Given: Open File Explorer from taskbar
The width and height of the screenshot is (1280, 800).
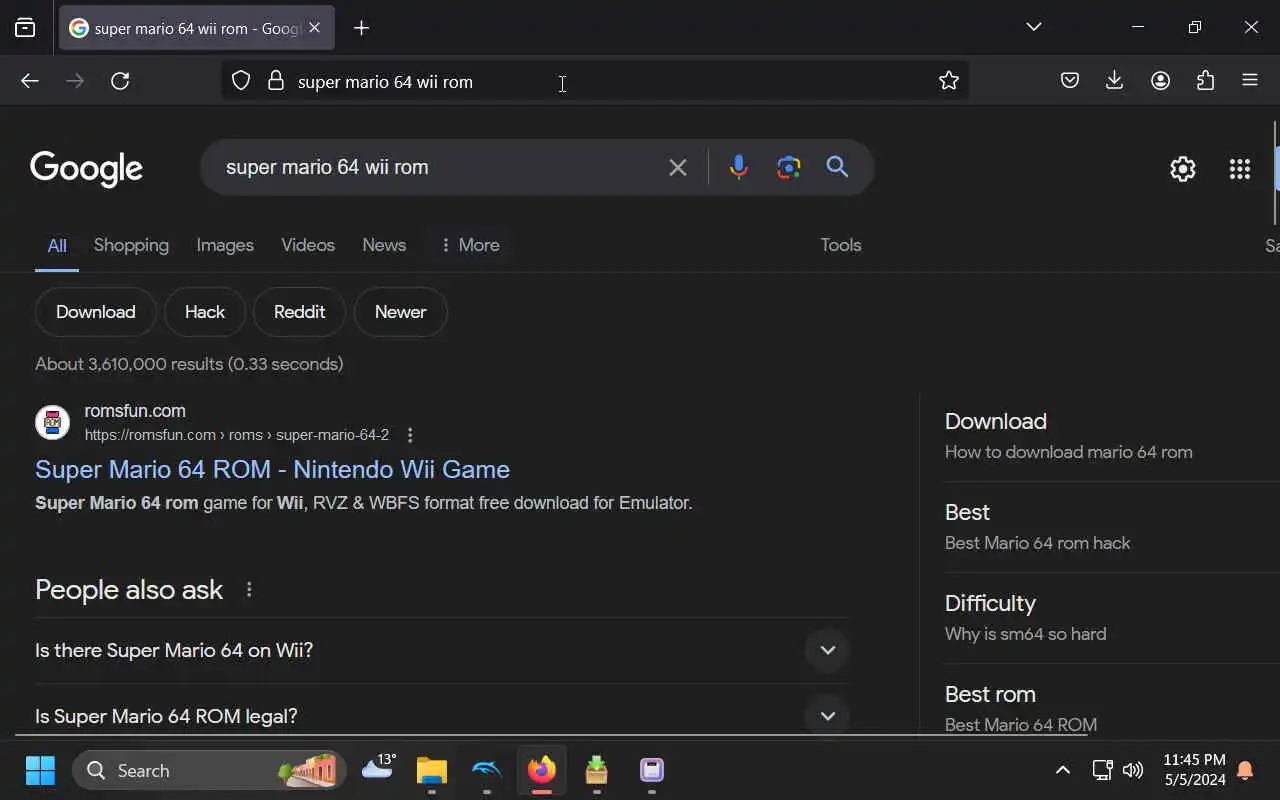Looking at the screenshot, I should pos(432,770).
